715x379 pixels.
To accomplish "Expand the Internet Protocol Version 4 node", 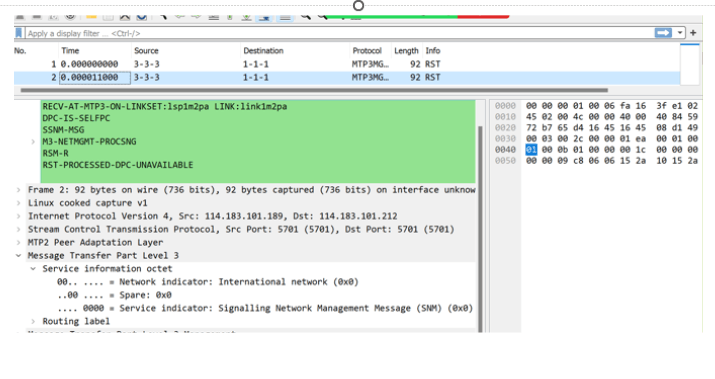I will coord(18,216).
